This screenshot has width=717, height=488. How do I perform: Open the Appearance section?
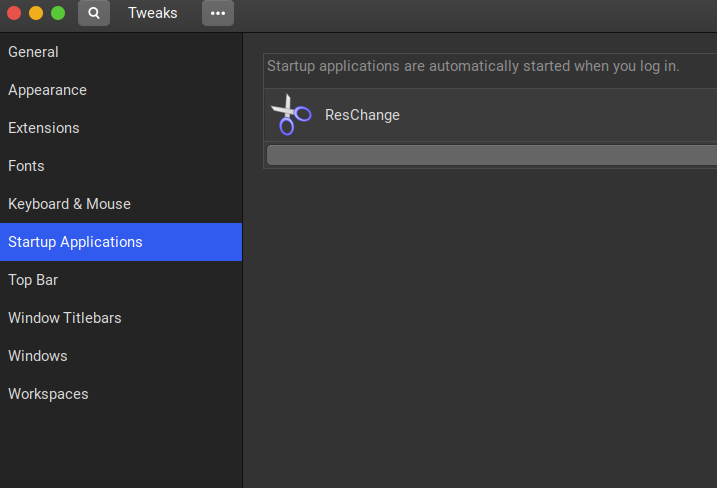pyautogui.click(x=121, y=90)
